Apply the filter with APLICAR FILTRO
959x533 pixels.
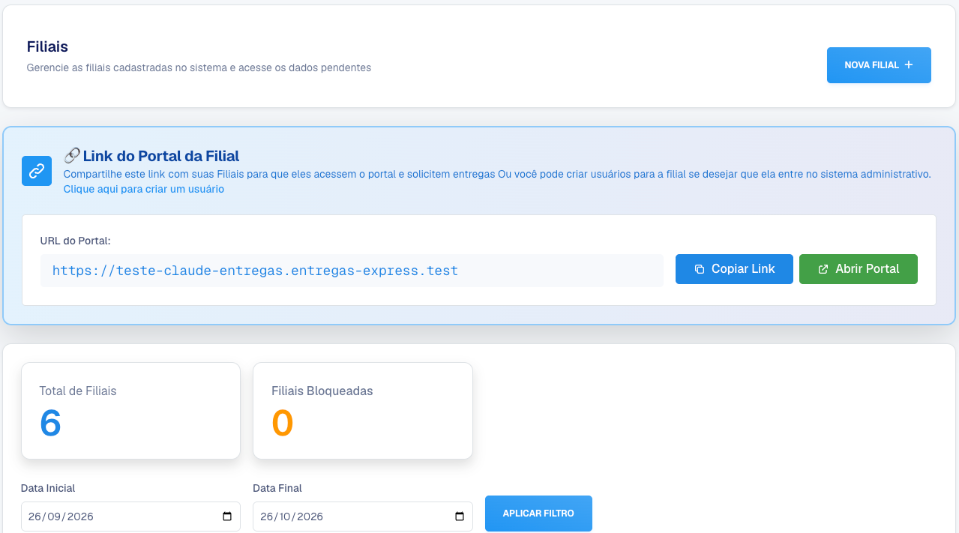[x=538, y=513]
